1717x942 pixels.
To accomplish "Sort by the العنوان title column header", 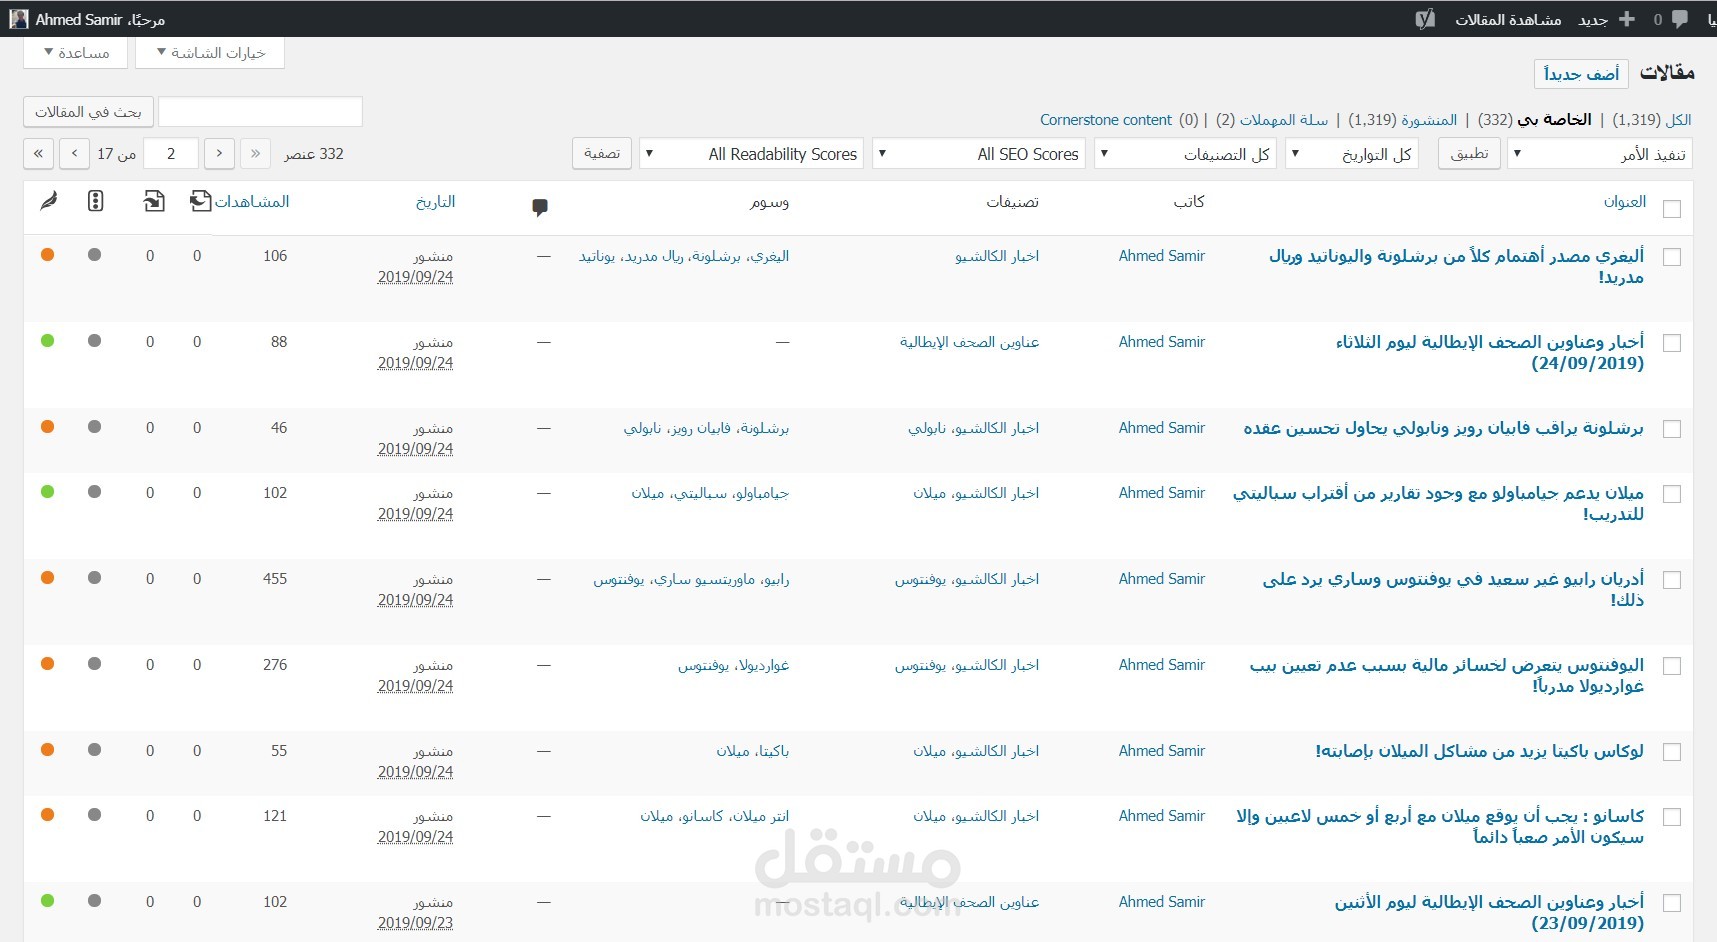I will pos(1625,201).
